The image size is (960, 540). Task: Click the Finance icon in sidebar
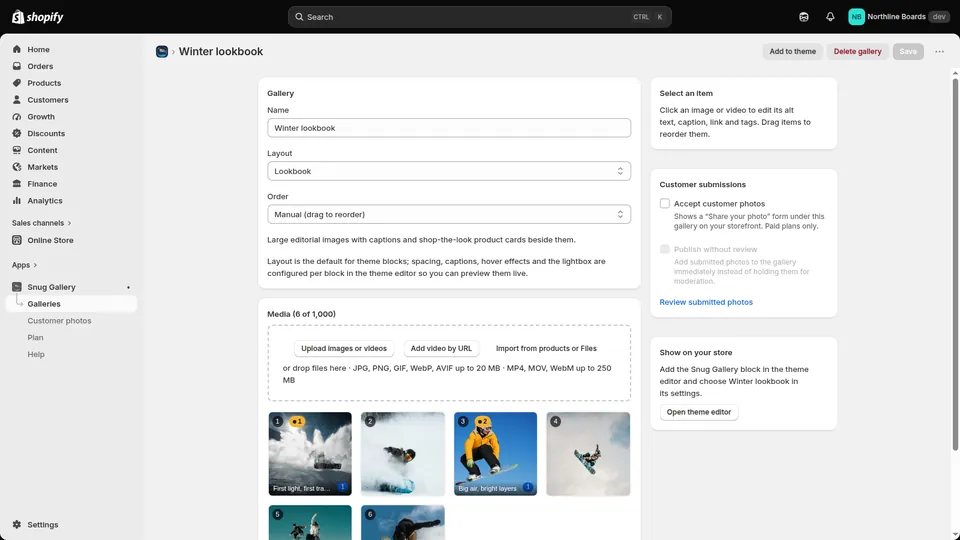17,184
